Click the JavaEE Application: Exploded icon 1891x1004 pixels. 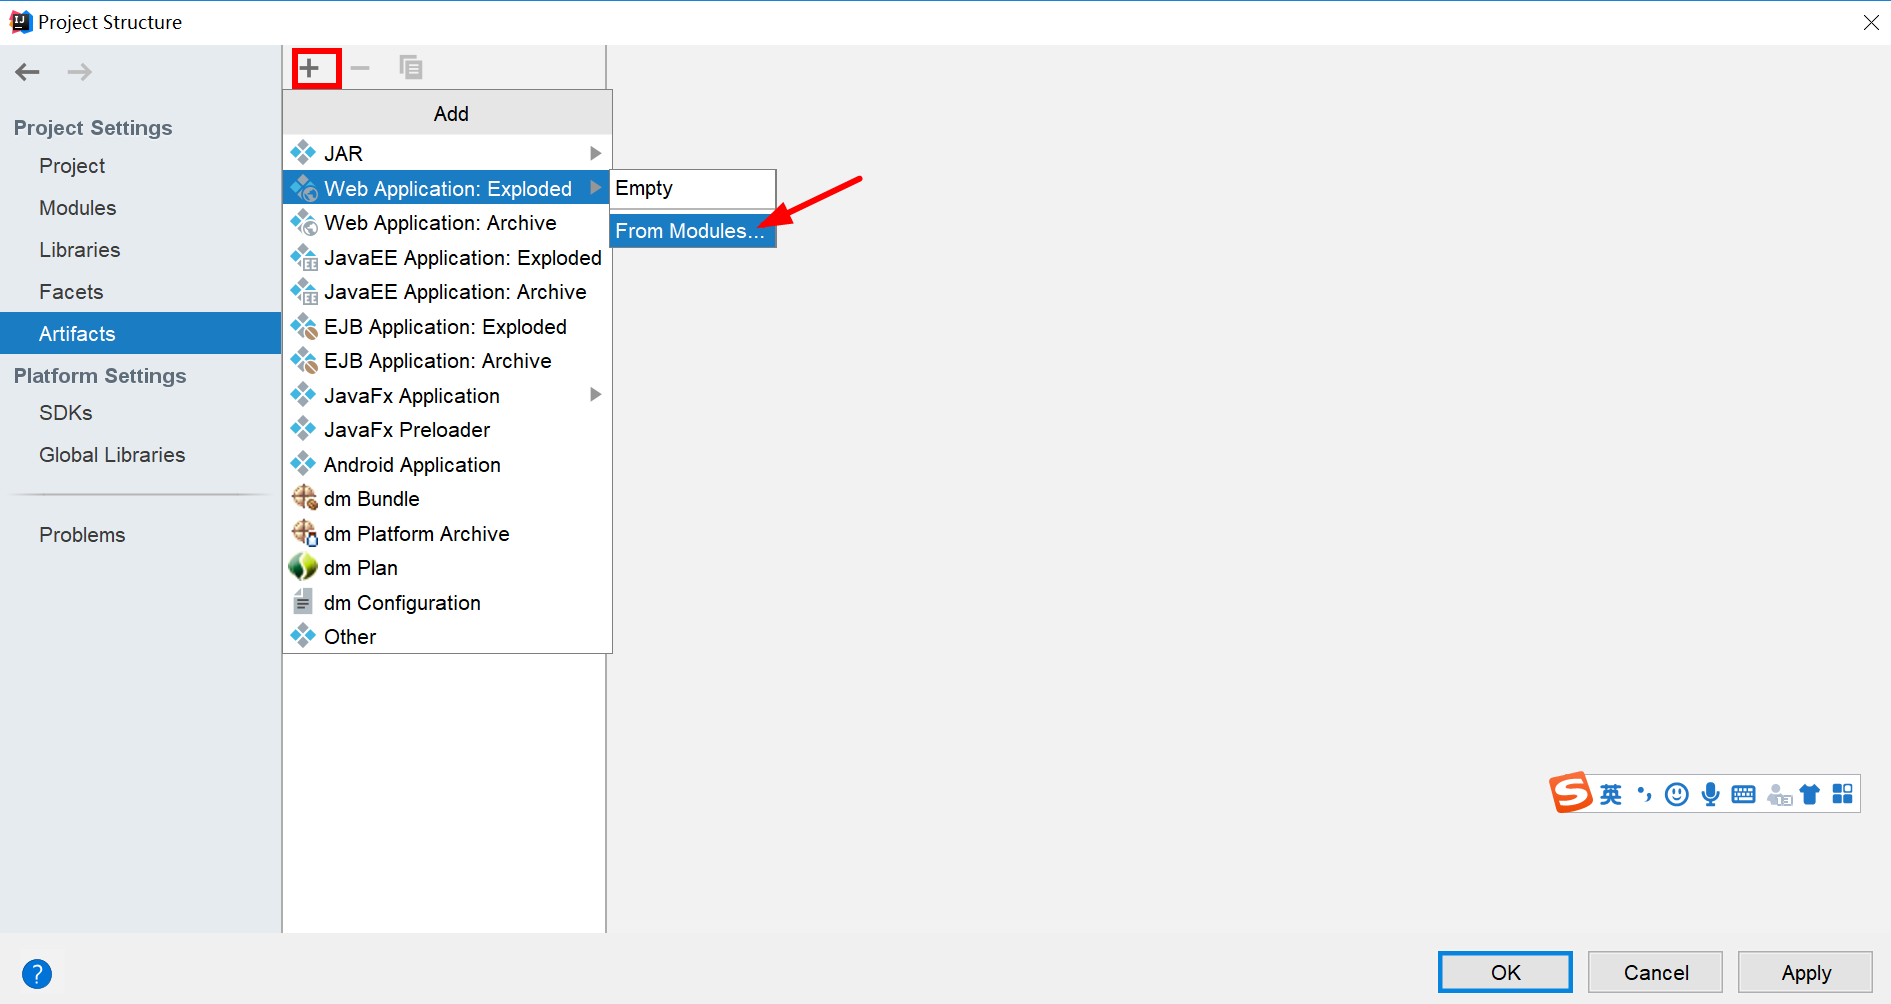(x=304, y=257)
